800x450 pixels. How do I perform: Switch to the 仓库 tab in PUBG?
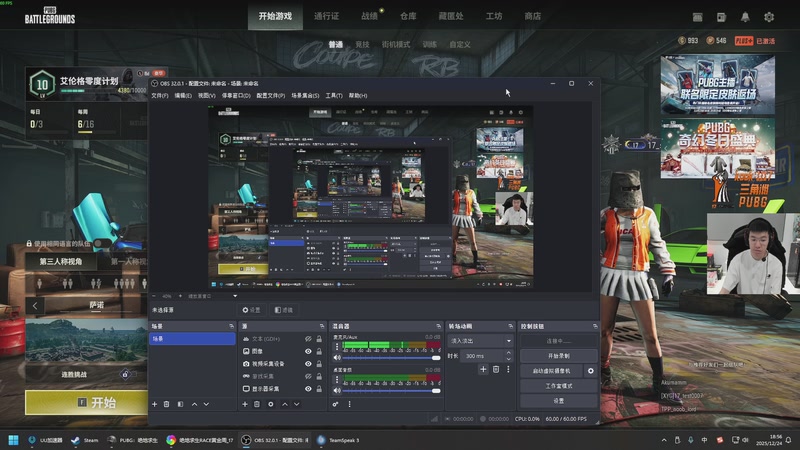408,16
